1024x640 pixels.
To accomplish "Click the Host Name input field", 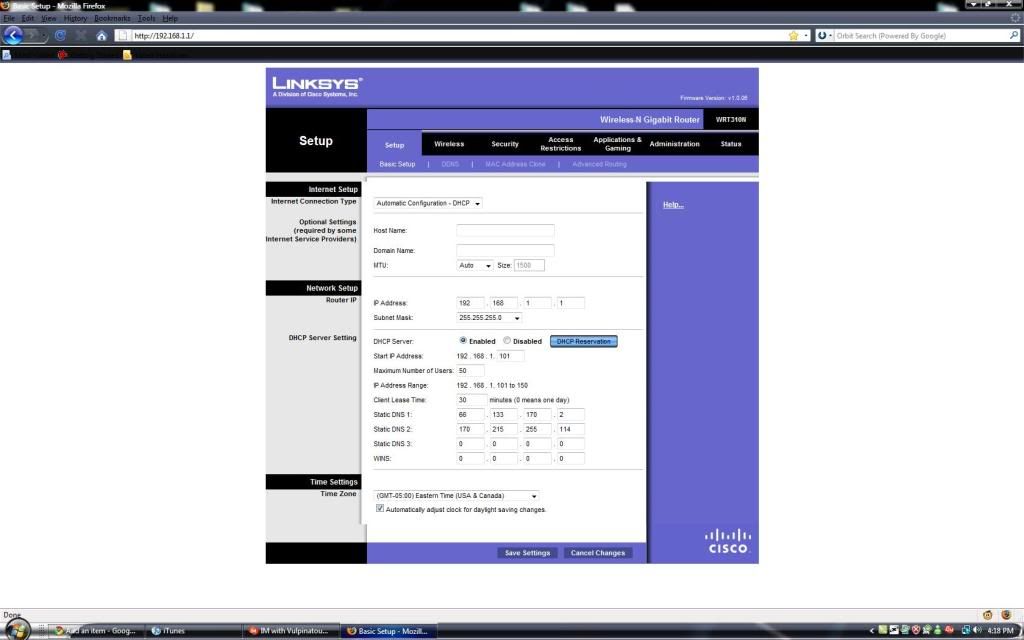I will [505, 230].
